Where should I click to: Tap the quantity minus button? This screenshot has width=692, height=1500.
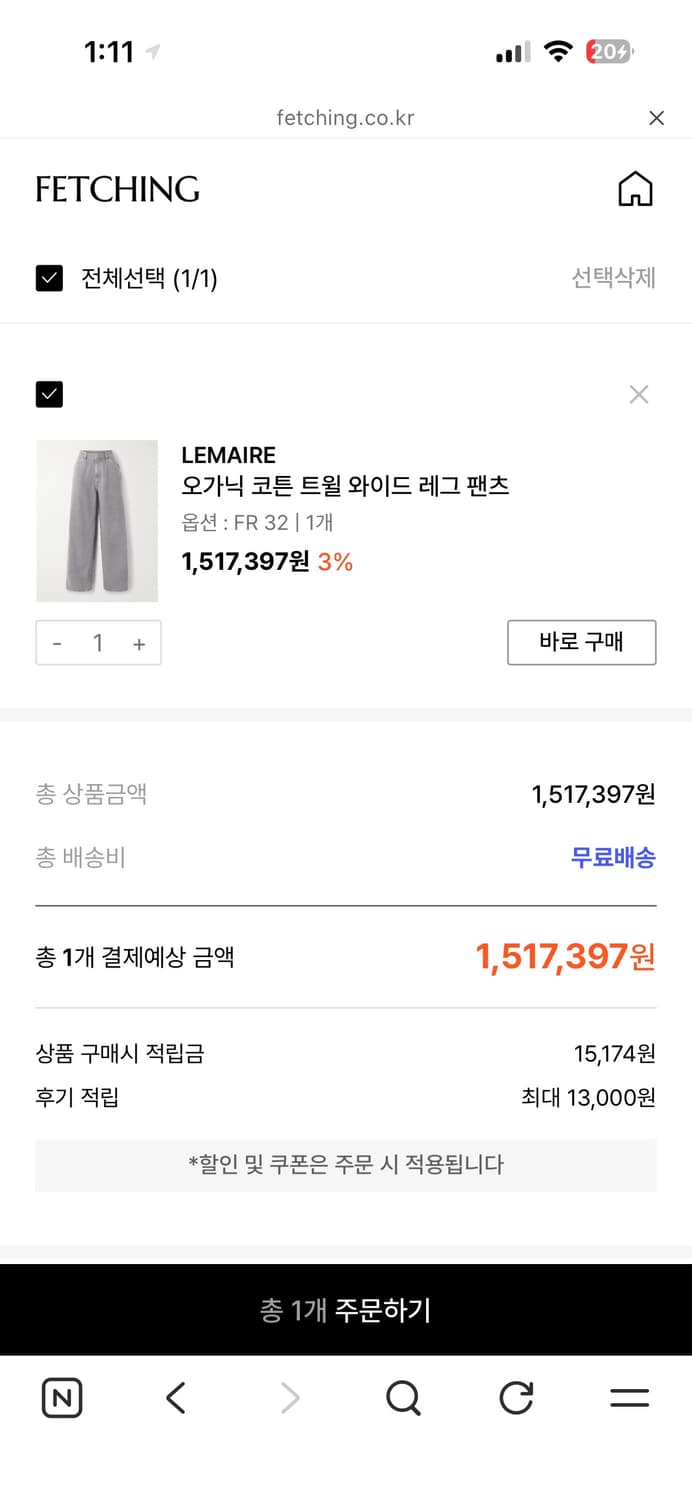pos(57,643)
